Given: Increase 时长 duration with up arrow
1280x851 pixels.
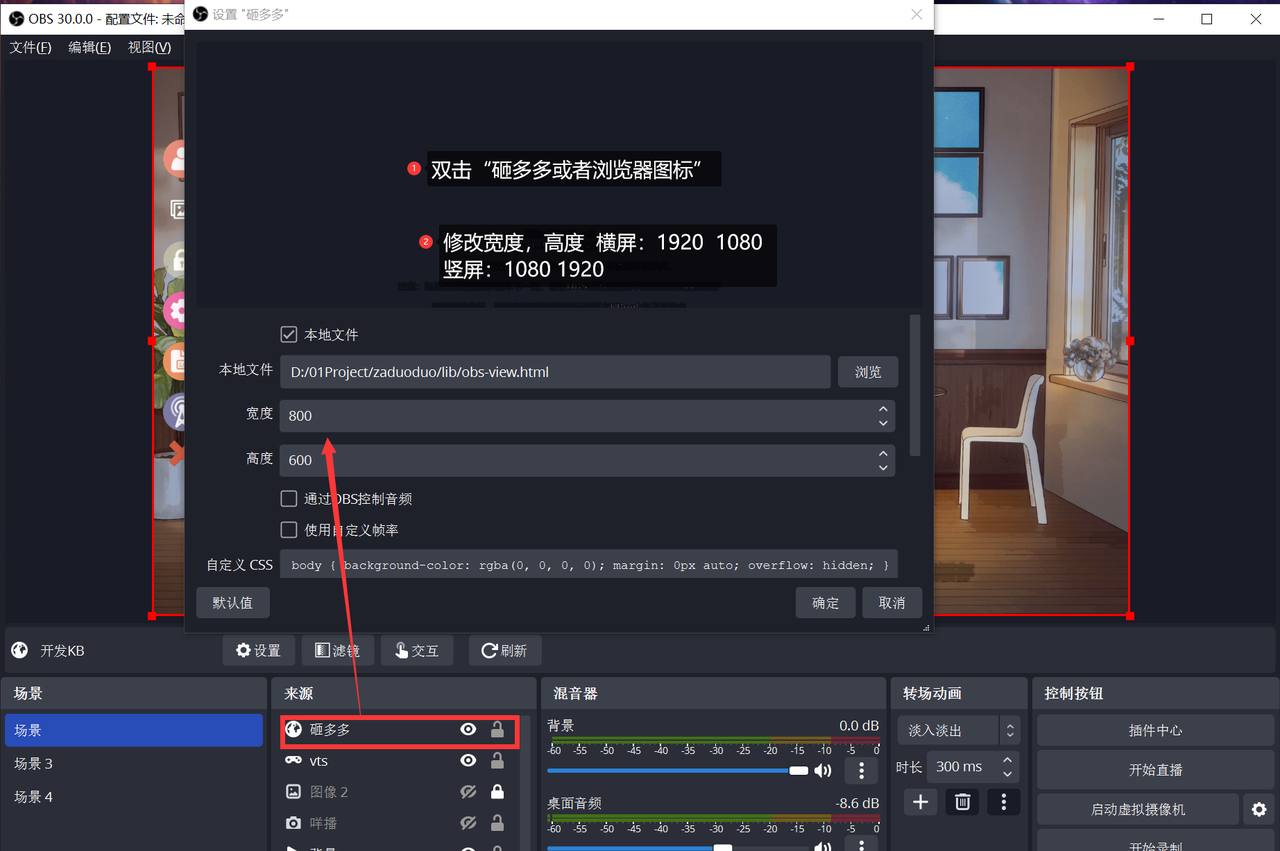Looking at the screenshot, I should coord(1007,760).
